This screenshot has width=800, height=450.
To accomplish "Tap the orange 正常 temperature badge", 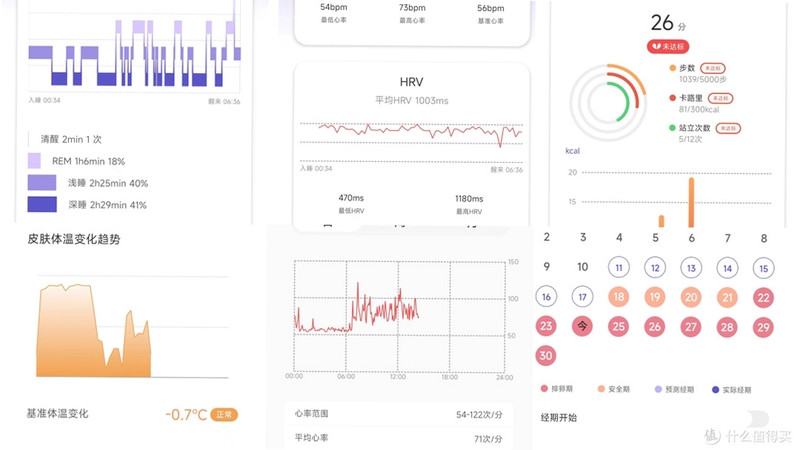I will [x=224, y=415].
